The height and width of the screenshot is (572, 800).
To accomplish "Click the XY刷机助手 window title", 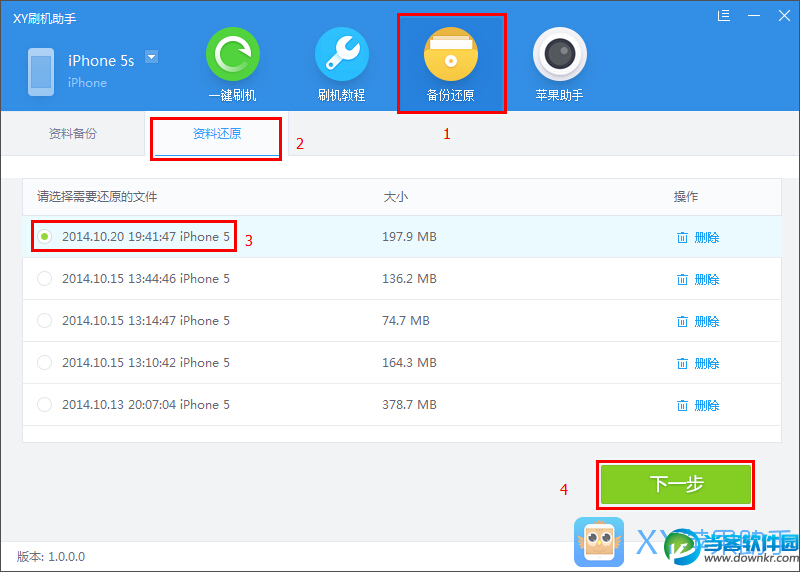I will (x=44, y=19).
